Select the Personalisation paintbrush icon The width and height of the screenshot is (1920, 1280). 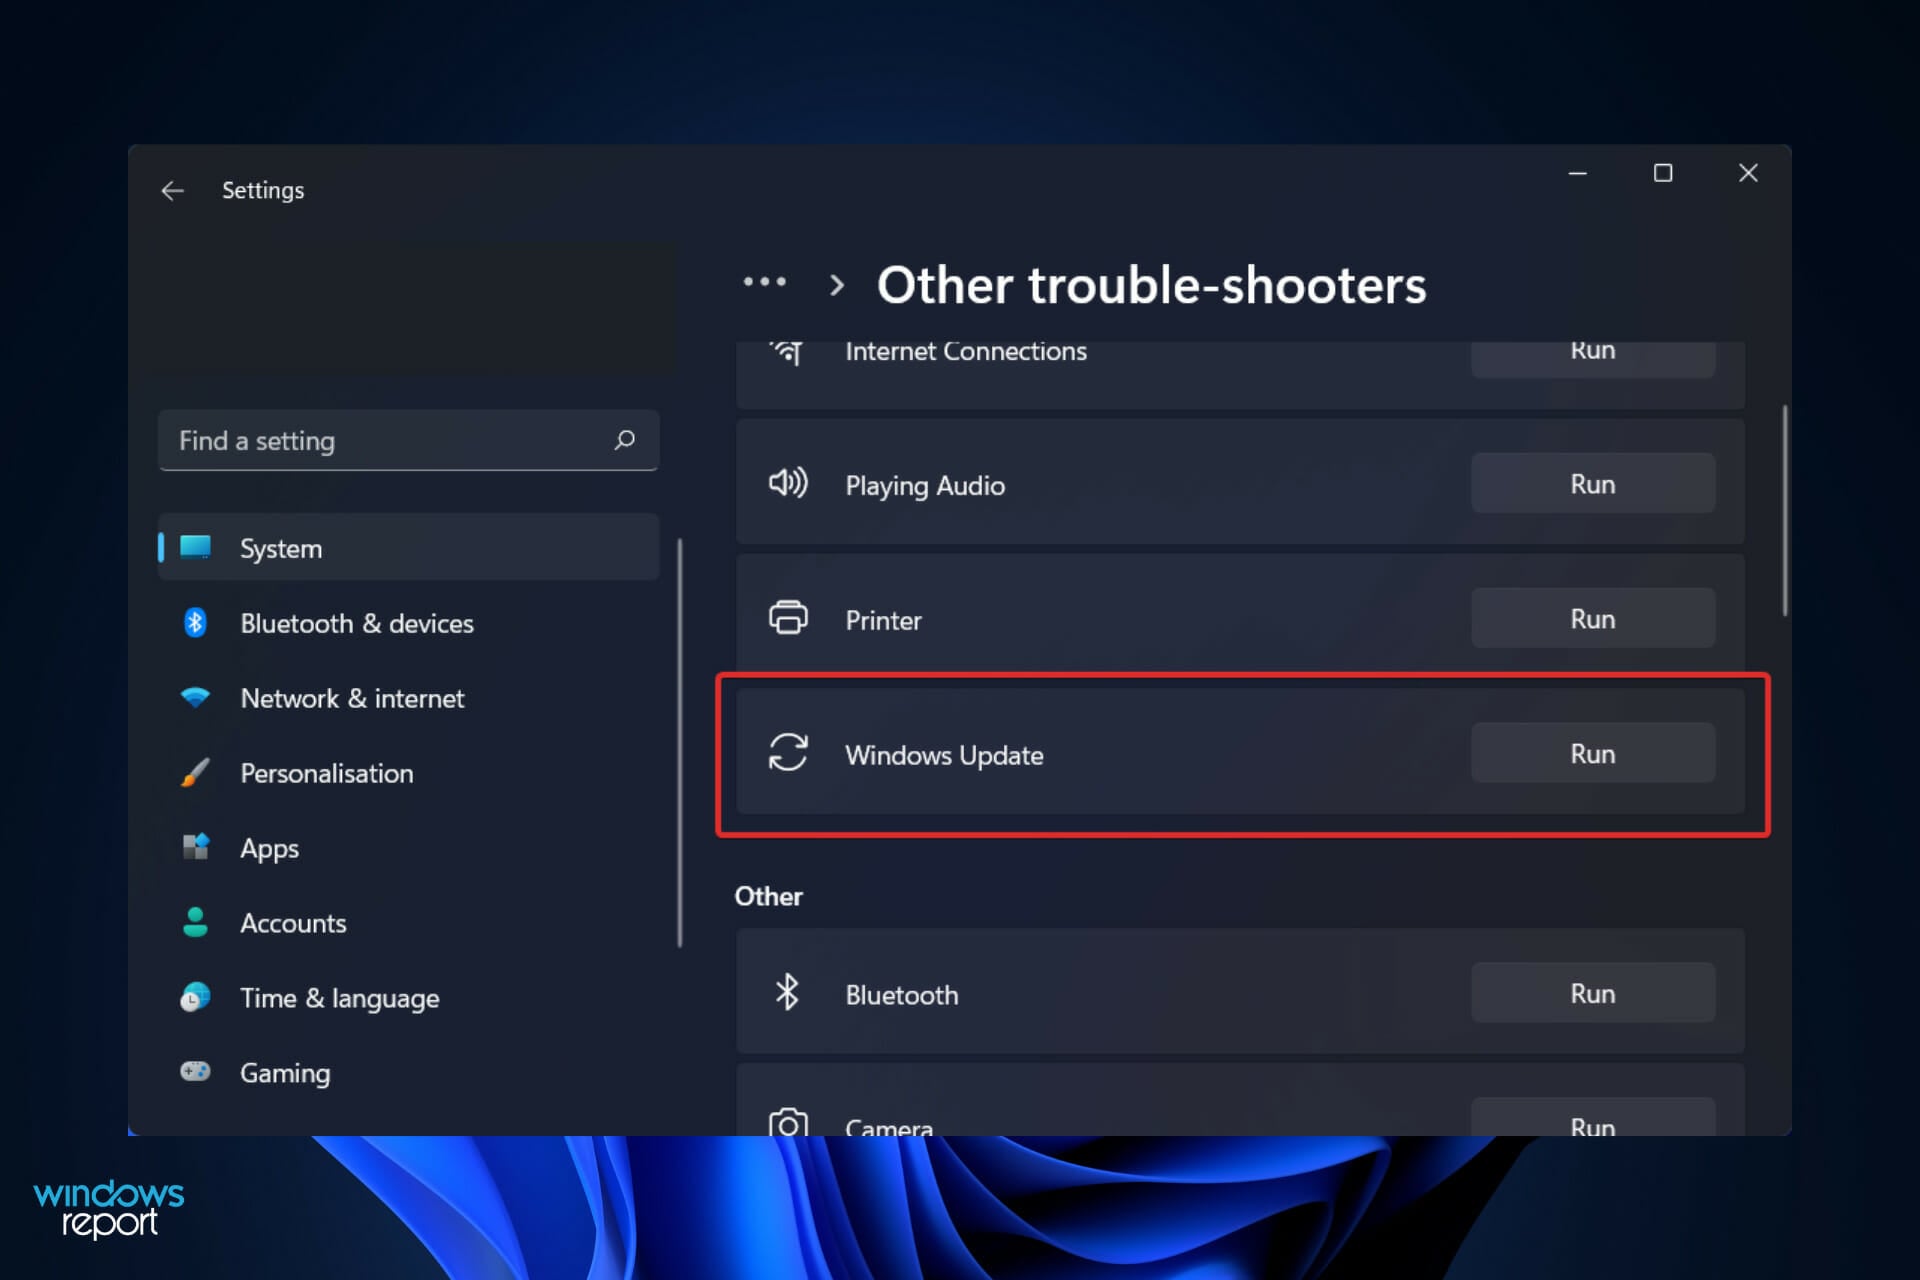[x=195, y=772]
